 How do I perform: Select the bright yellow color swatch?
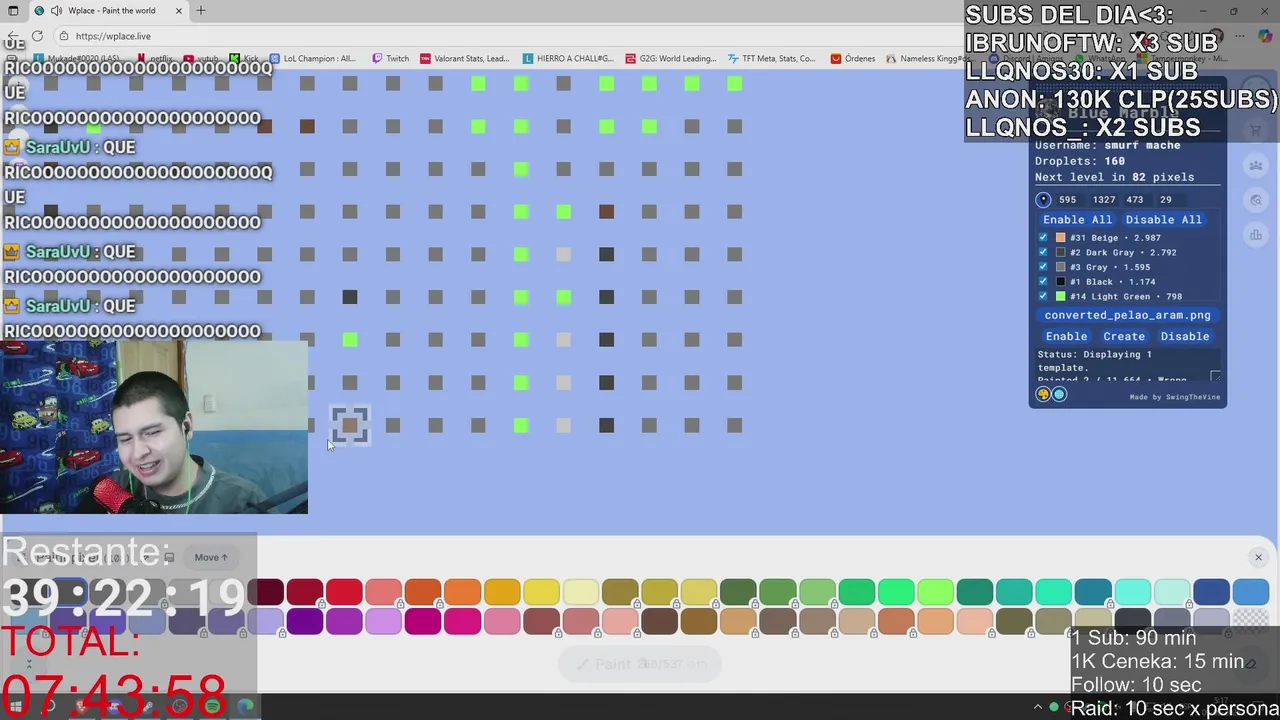(x=541, y=592)
